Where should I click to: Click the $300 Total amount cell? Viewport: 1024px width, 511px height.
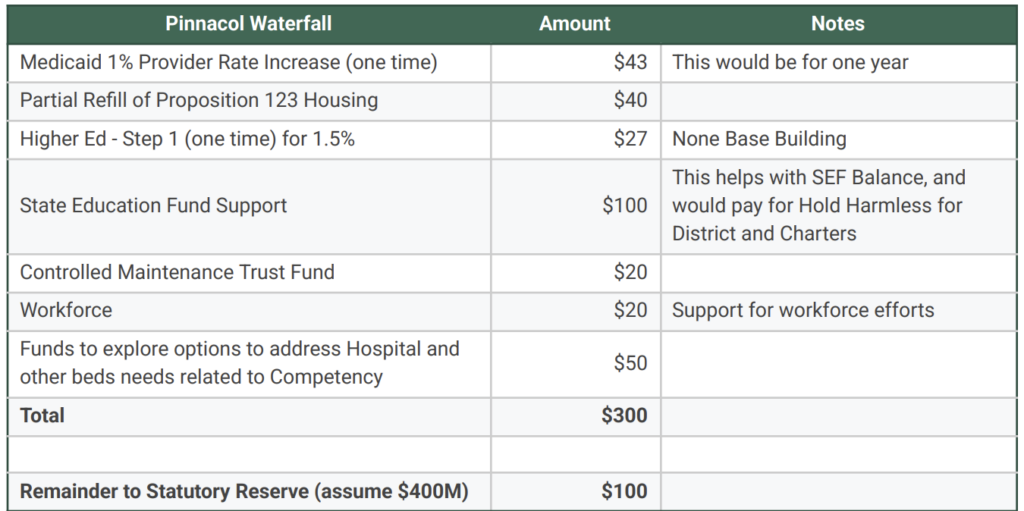coord(624,415)
